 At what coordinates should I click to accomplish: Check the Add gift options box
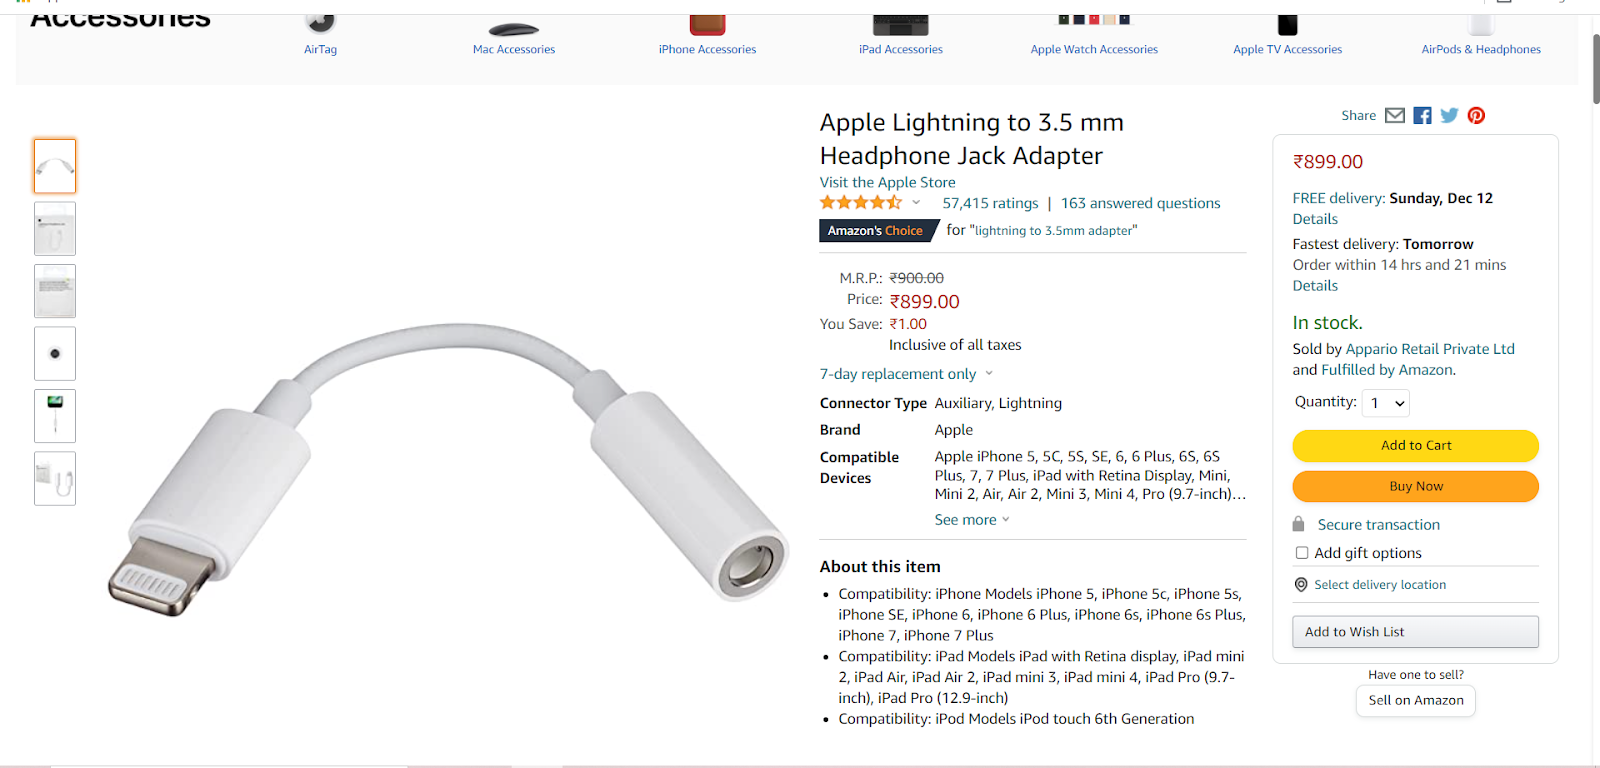point(1302,553)
